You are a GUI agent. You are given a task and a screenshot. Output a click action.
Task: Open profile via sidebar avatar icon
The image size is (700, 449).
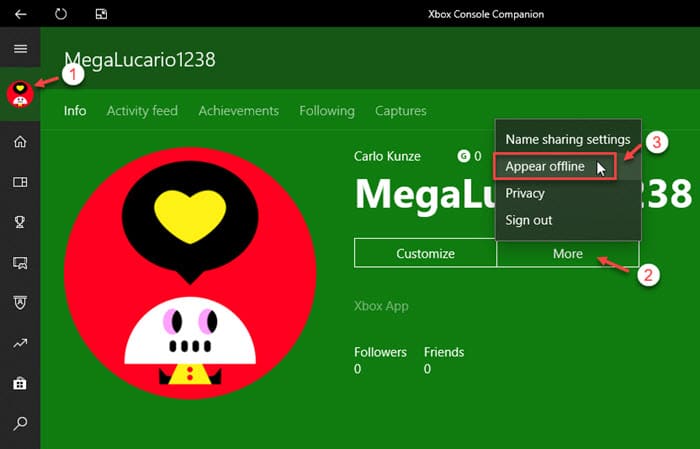pos(20,94)
